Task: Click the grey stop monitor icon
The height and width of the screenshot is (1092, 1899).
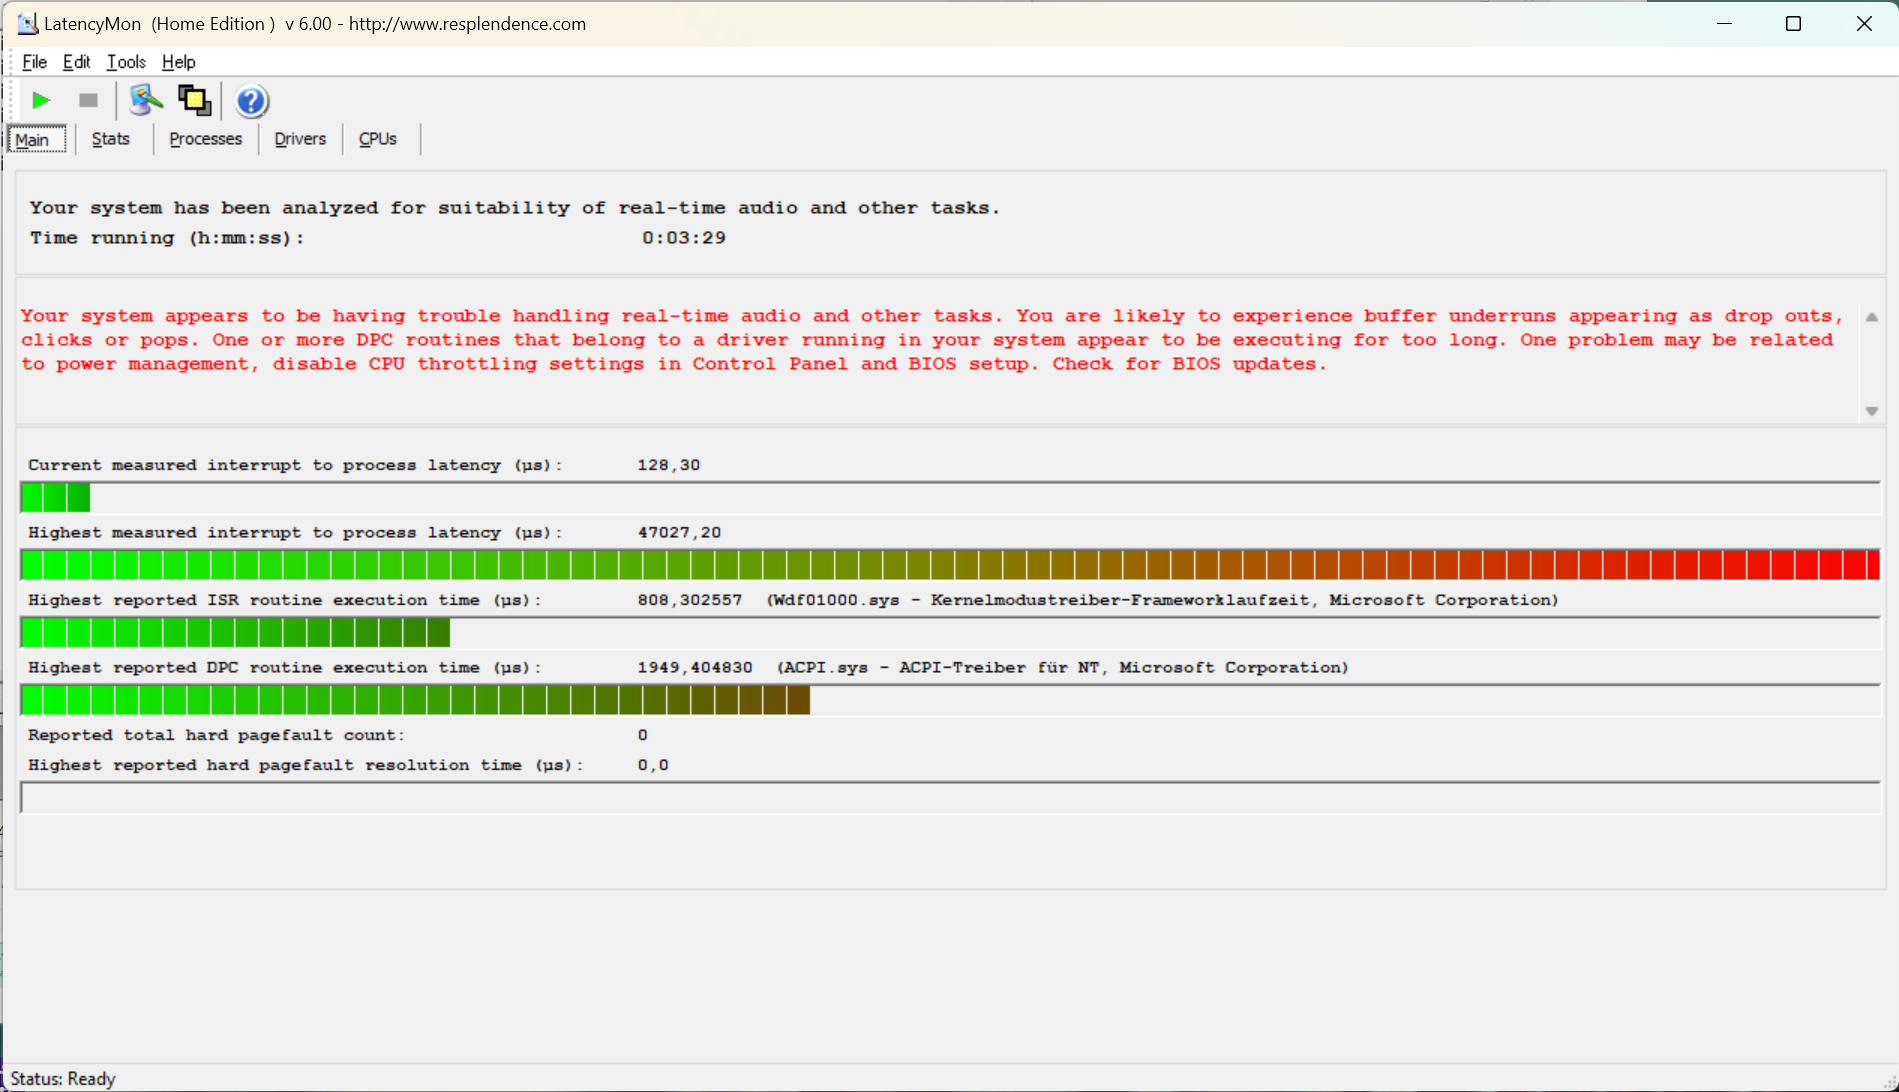Action: point(88,101)
